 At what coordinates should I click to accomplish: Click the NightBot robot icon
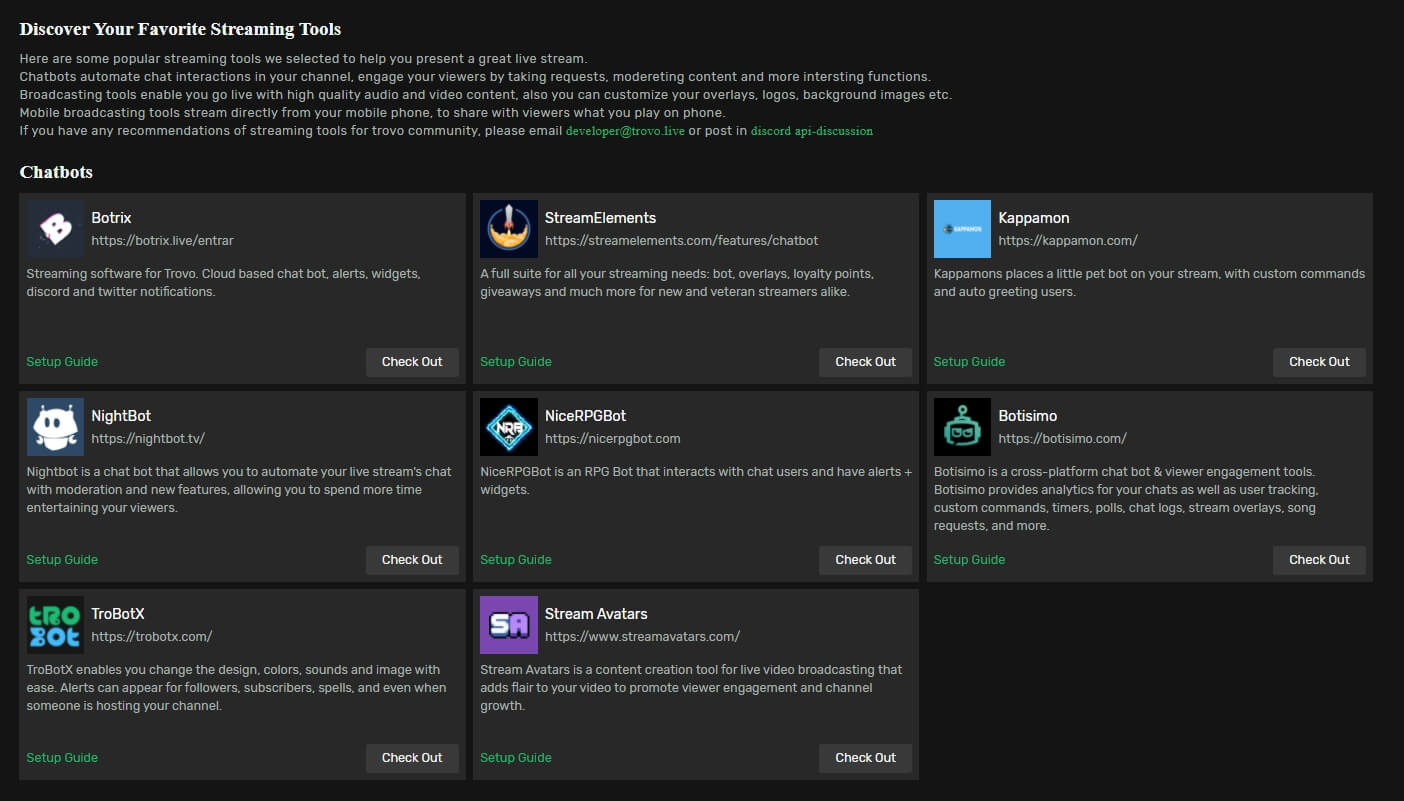[x=54, y=426]
